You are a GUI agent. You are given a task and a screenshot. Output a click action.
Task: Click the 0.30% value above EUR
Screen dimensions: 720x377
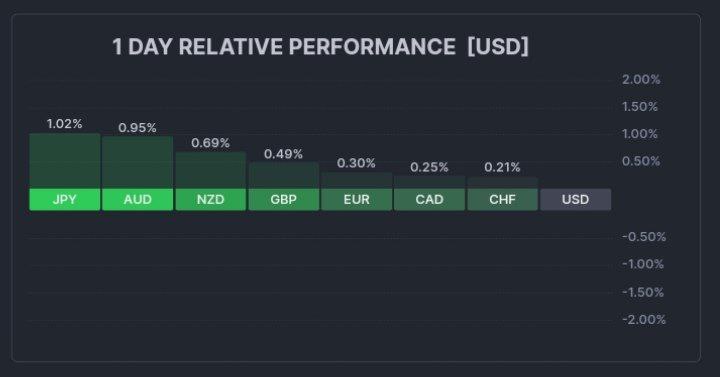pos(356,163)
